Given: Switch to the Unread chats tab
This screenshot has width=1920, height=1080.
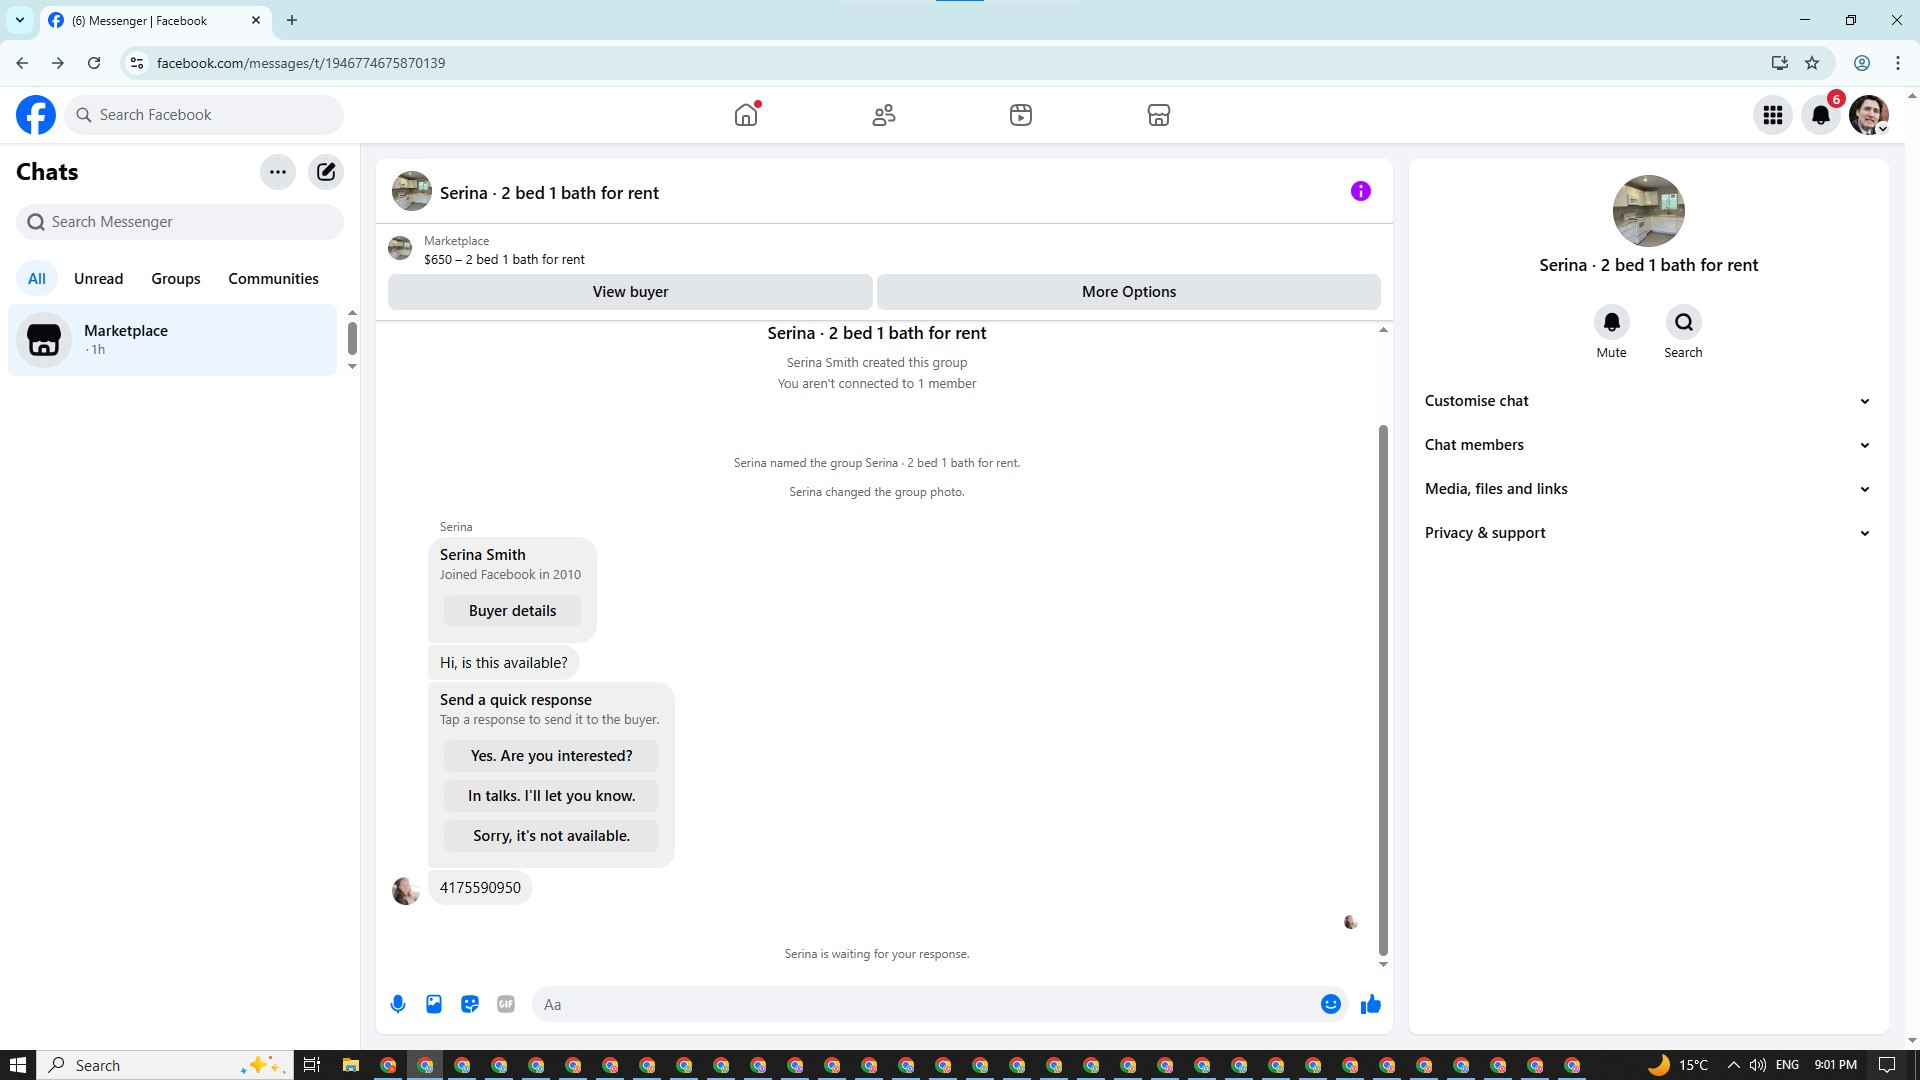Looking at the screenshot, I should click(x=98, y=279).
